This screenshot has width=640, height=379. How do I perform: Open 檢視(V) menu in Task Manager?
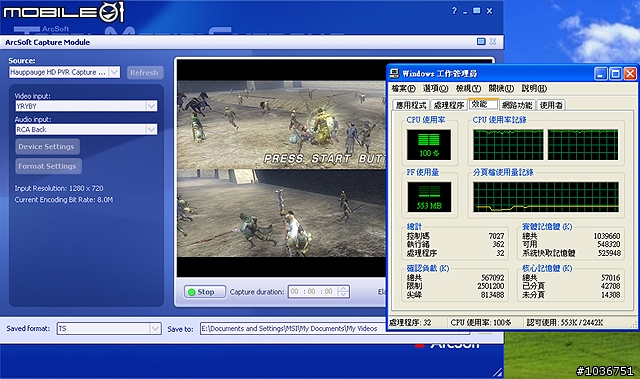point(468,89)
